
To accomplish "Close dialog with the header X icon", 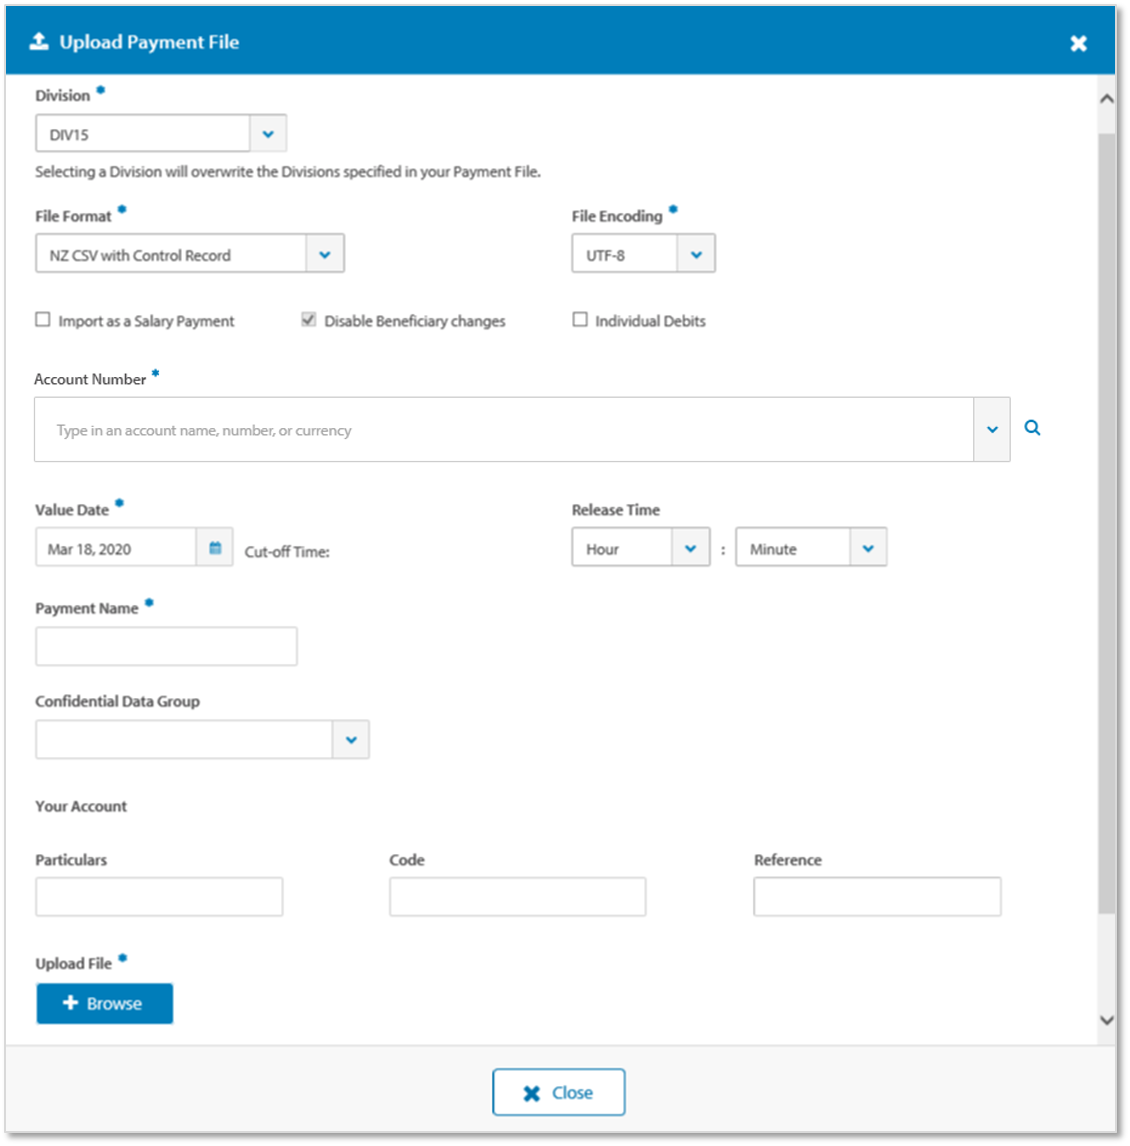I will pos(1078,43).
